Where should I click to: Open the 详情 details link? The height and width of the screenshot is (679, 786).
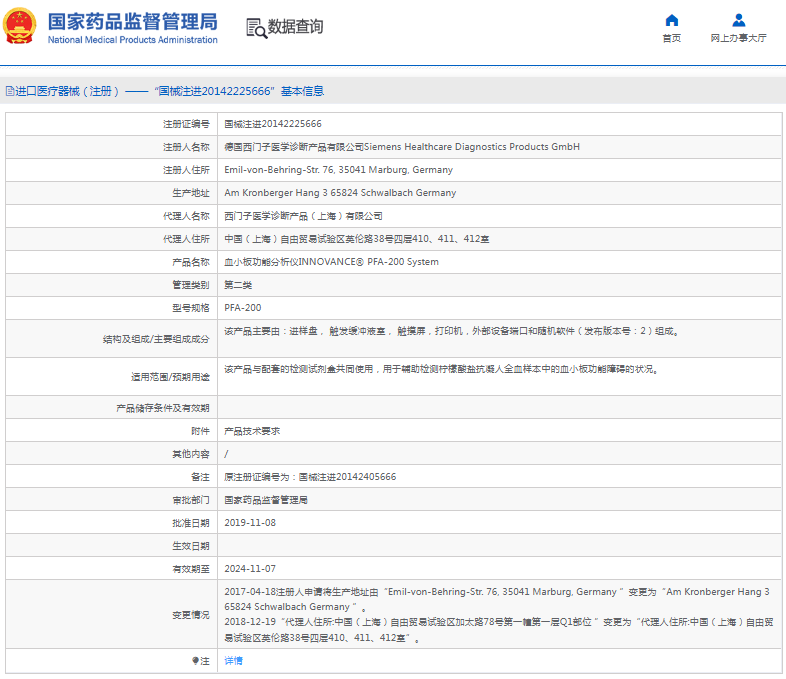coord(233,661)
